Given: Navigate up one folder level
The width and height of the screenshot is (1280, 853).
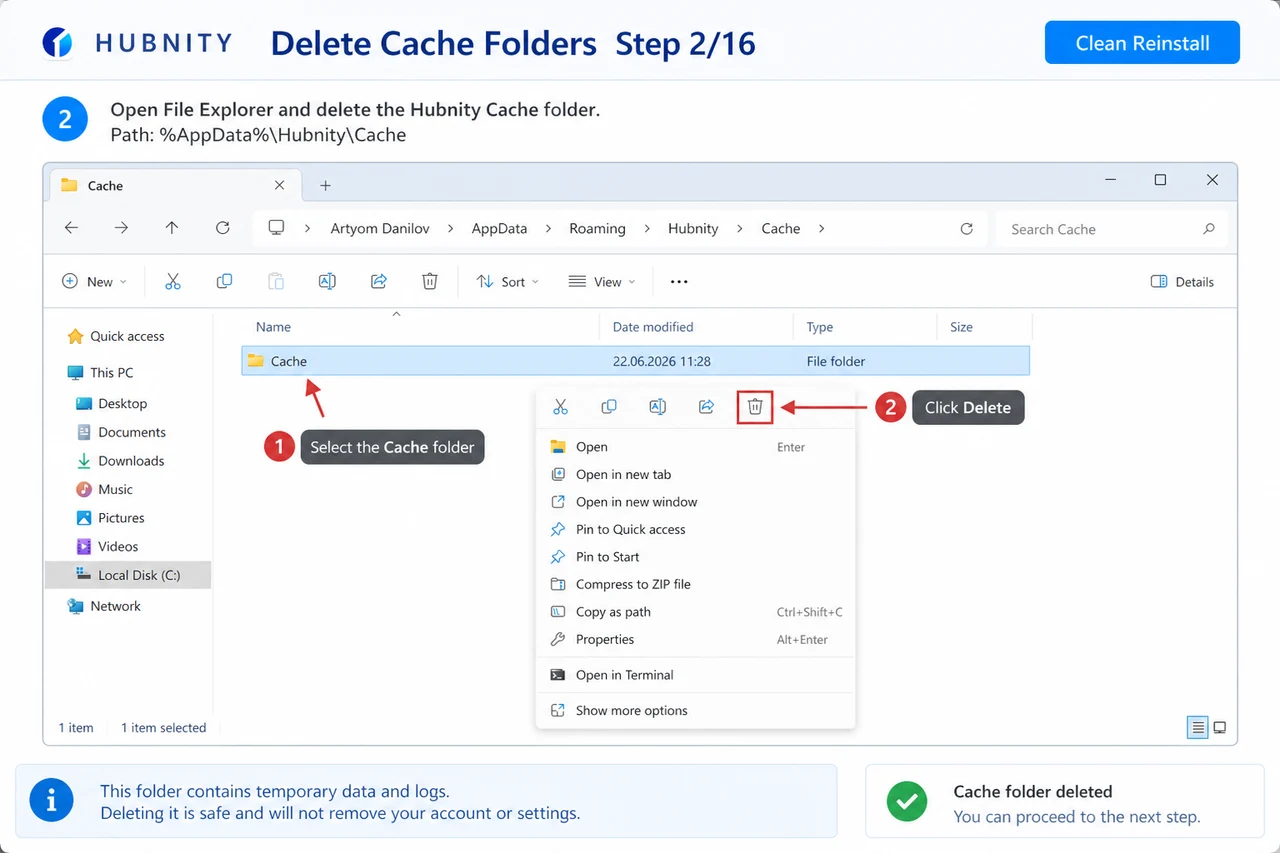Looking at the screenshot, I should 172,228.
